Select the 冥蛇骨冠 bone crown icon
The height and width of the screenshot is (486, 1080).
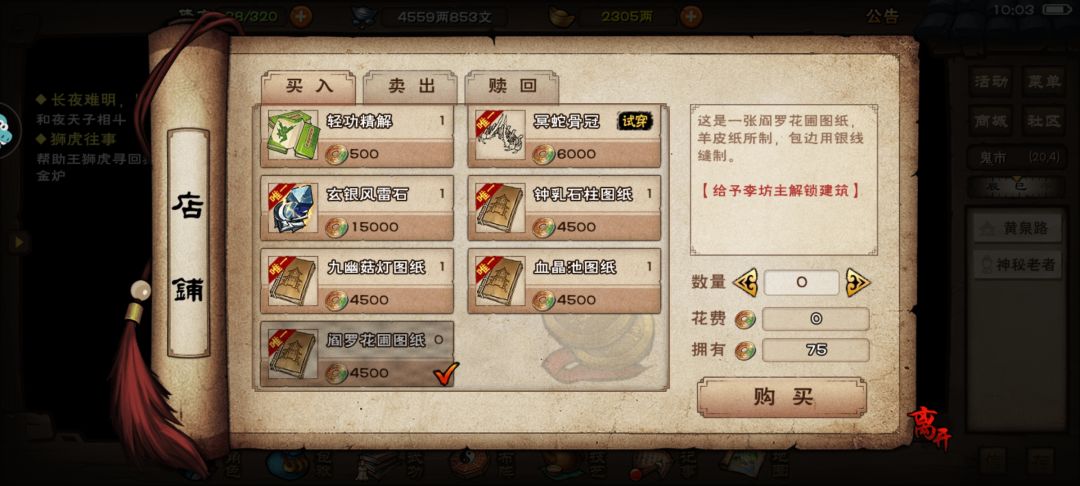(x=500, y=136)
